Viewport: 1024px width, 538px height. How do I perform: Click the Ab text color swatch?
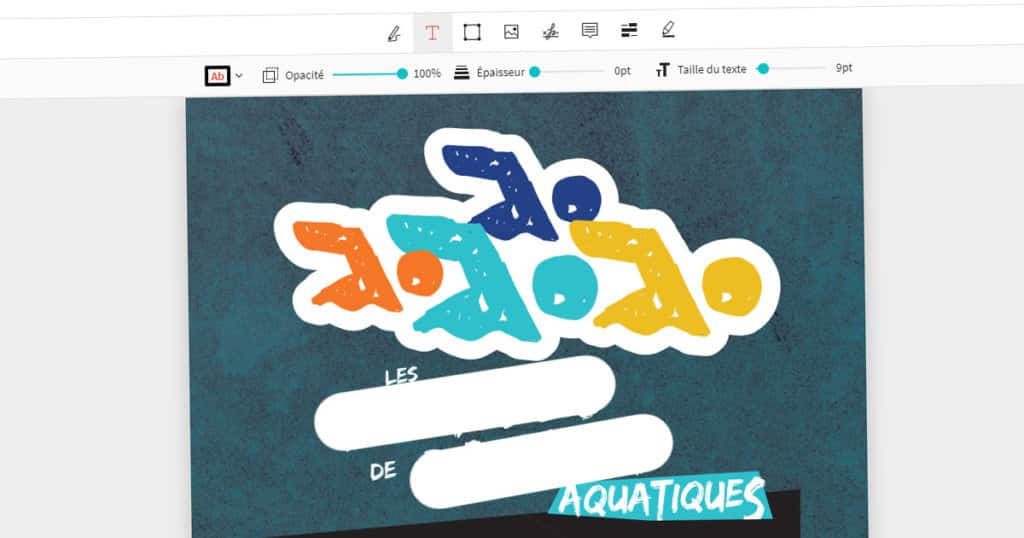pyautogui.click(x=217, y=76)
